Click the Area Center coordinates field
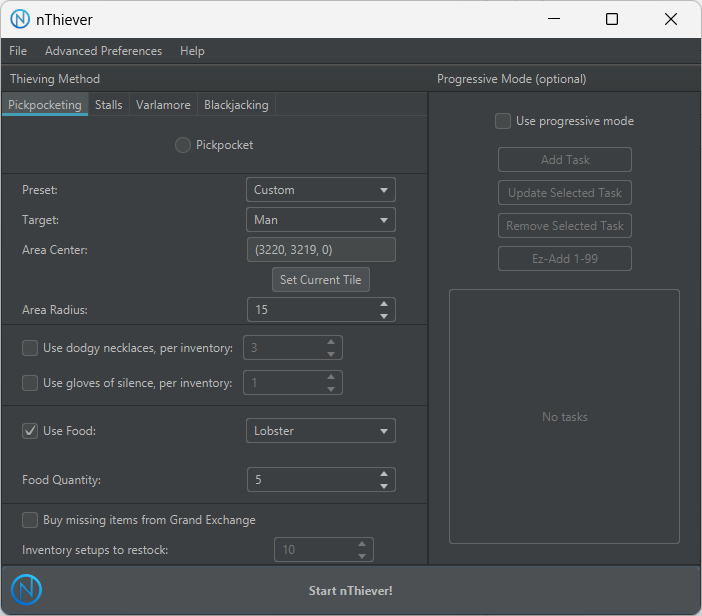 (x=320, y=250)
